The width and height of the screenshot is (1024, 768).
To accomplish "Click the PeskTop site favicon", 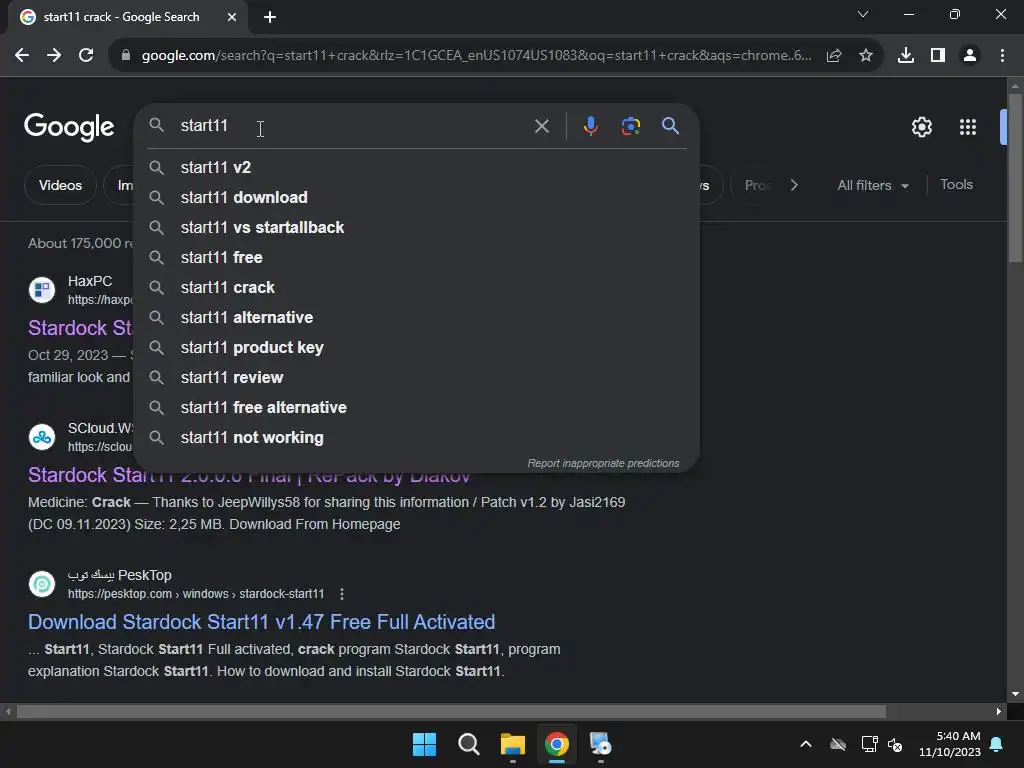I will click(x=42, y=584).
